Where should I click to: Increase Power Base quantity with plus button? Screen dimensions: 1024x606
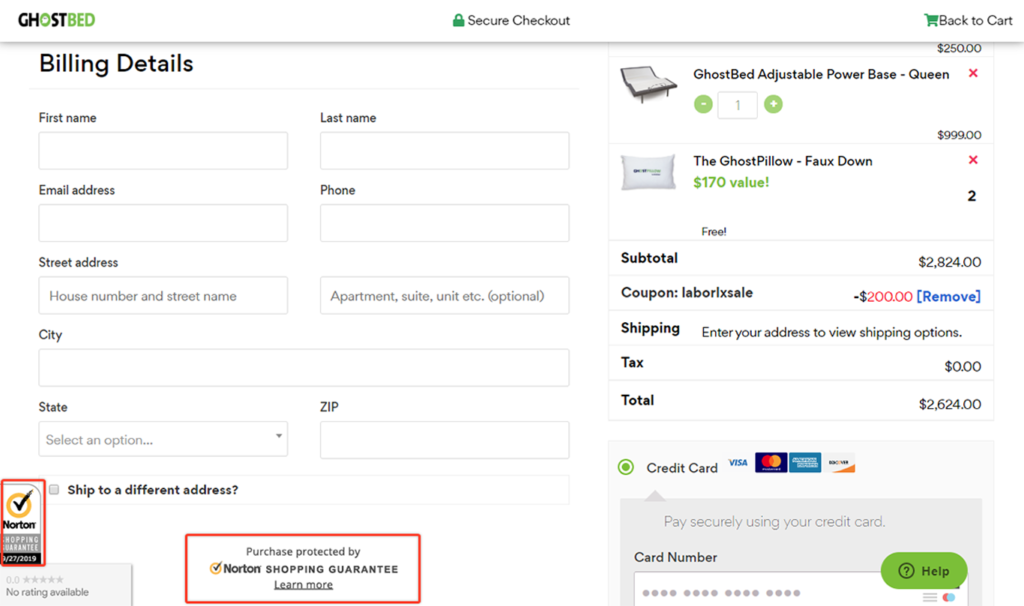pos(773,104)
